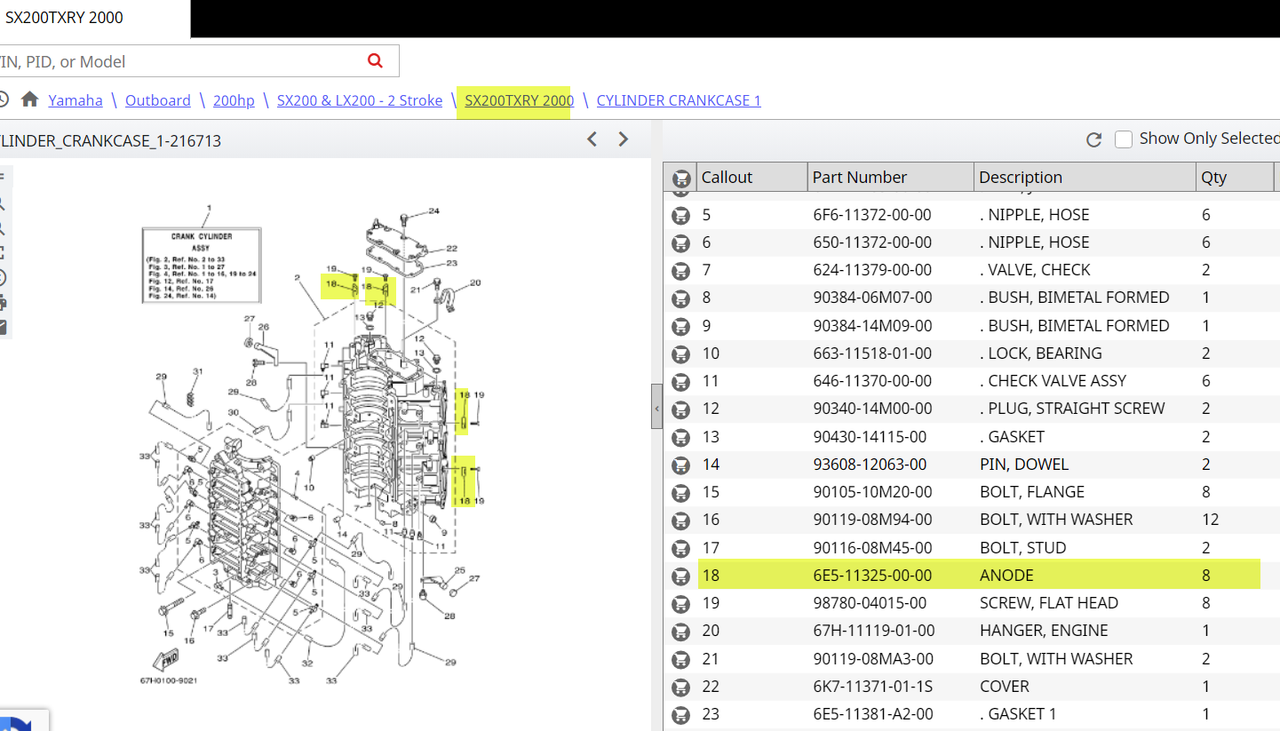Add callout 21 bolt with washer to cart
This screenshot has height=731, width=1280.
pyautogui.click(x=681, y=659)
